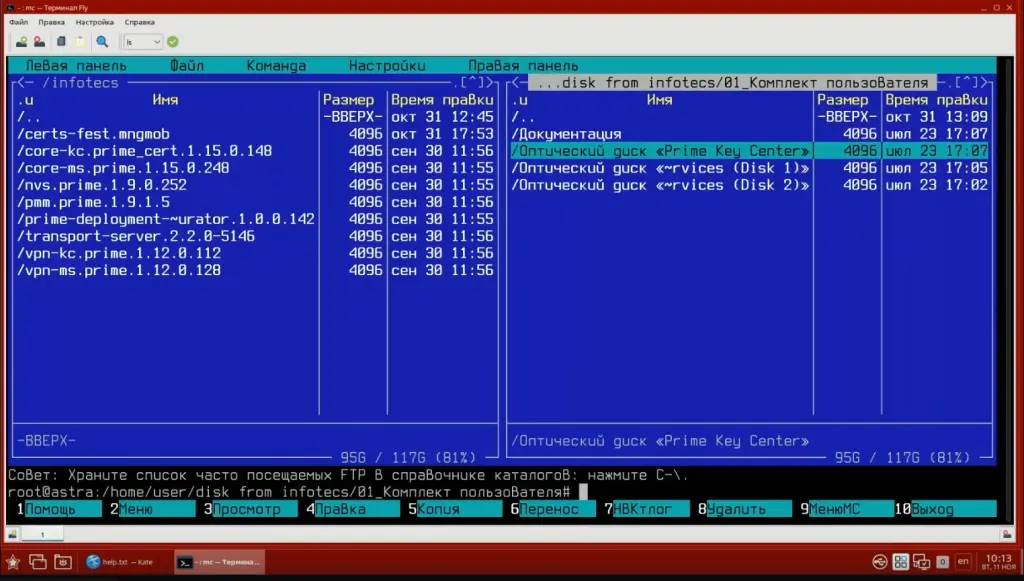
Task: Click the F2 Меню function key
Action: point(152,509)
